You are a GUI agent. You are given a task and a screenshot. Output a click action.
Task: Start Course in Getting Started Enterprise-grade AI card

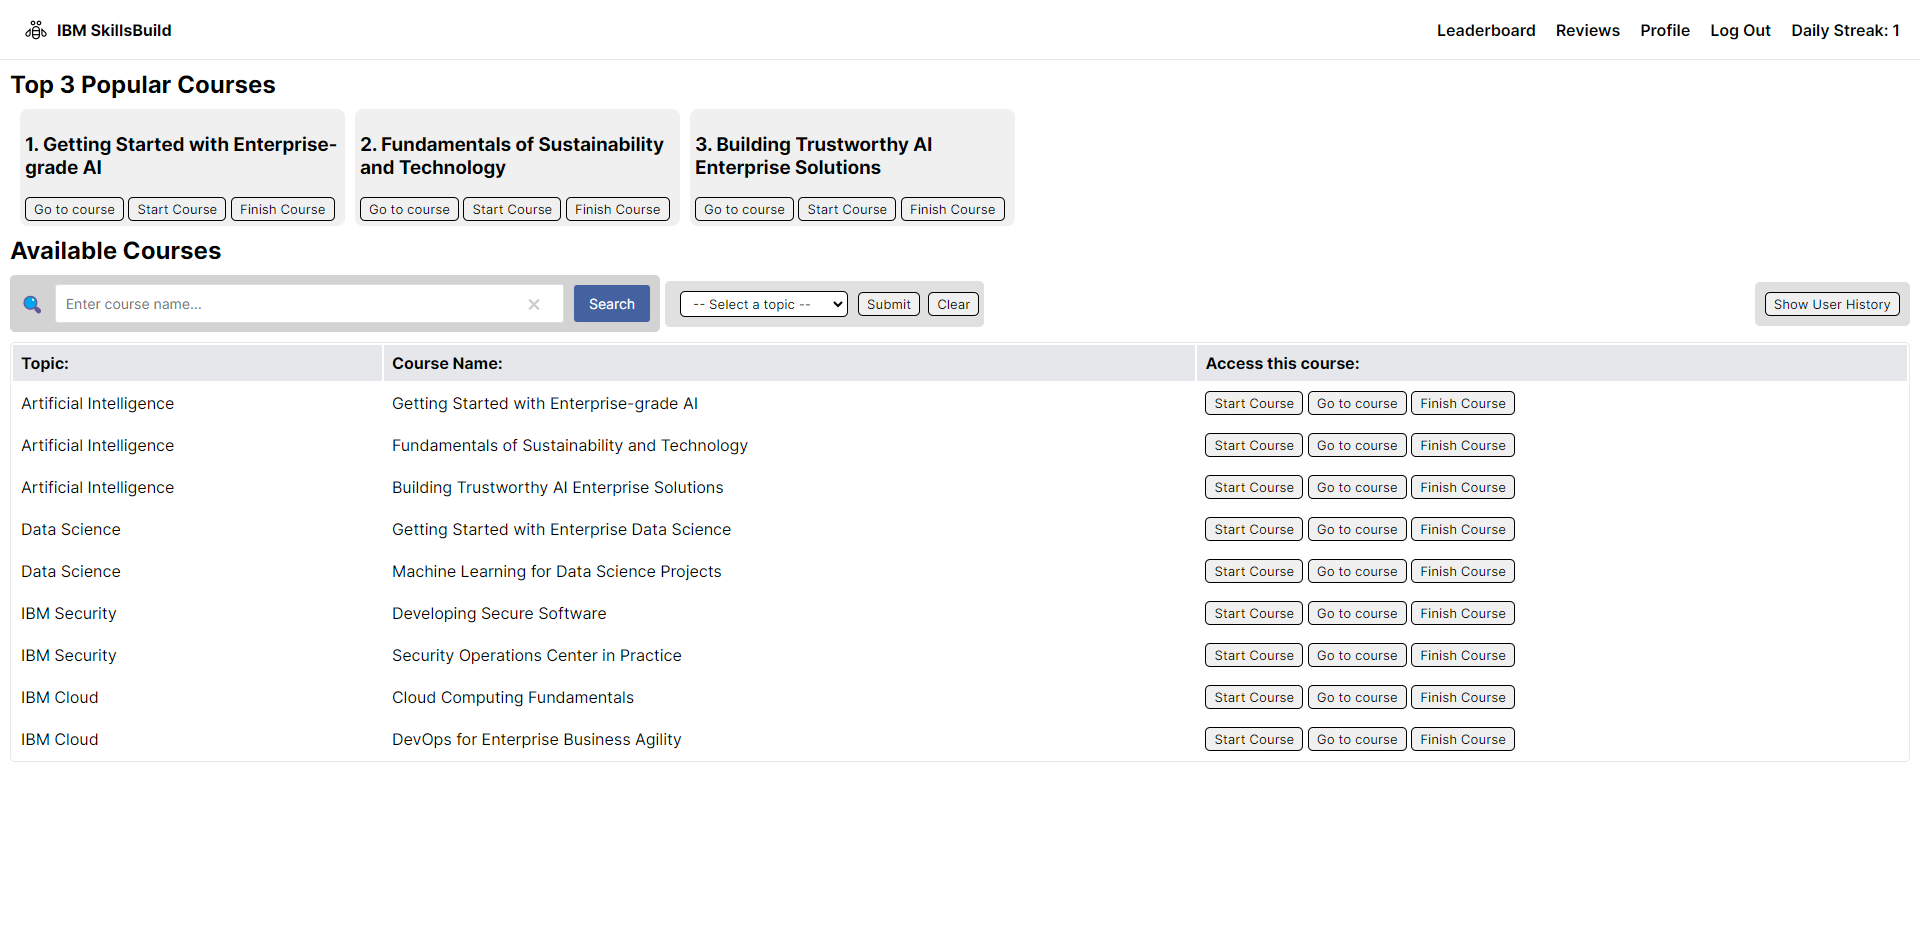[x=177, y=209]
